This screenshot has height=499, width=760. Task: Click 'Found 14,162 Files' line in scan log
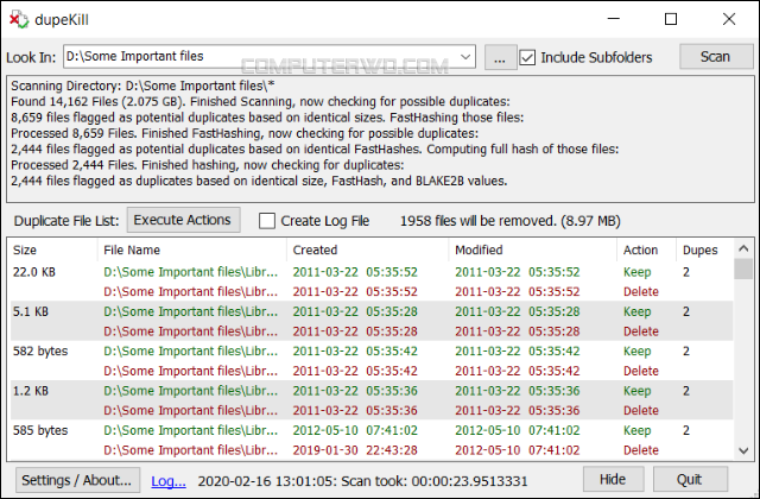[x=260, y=102]
